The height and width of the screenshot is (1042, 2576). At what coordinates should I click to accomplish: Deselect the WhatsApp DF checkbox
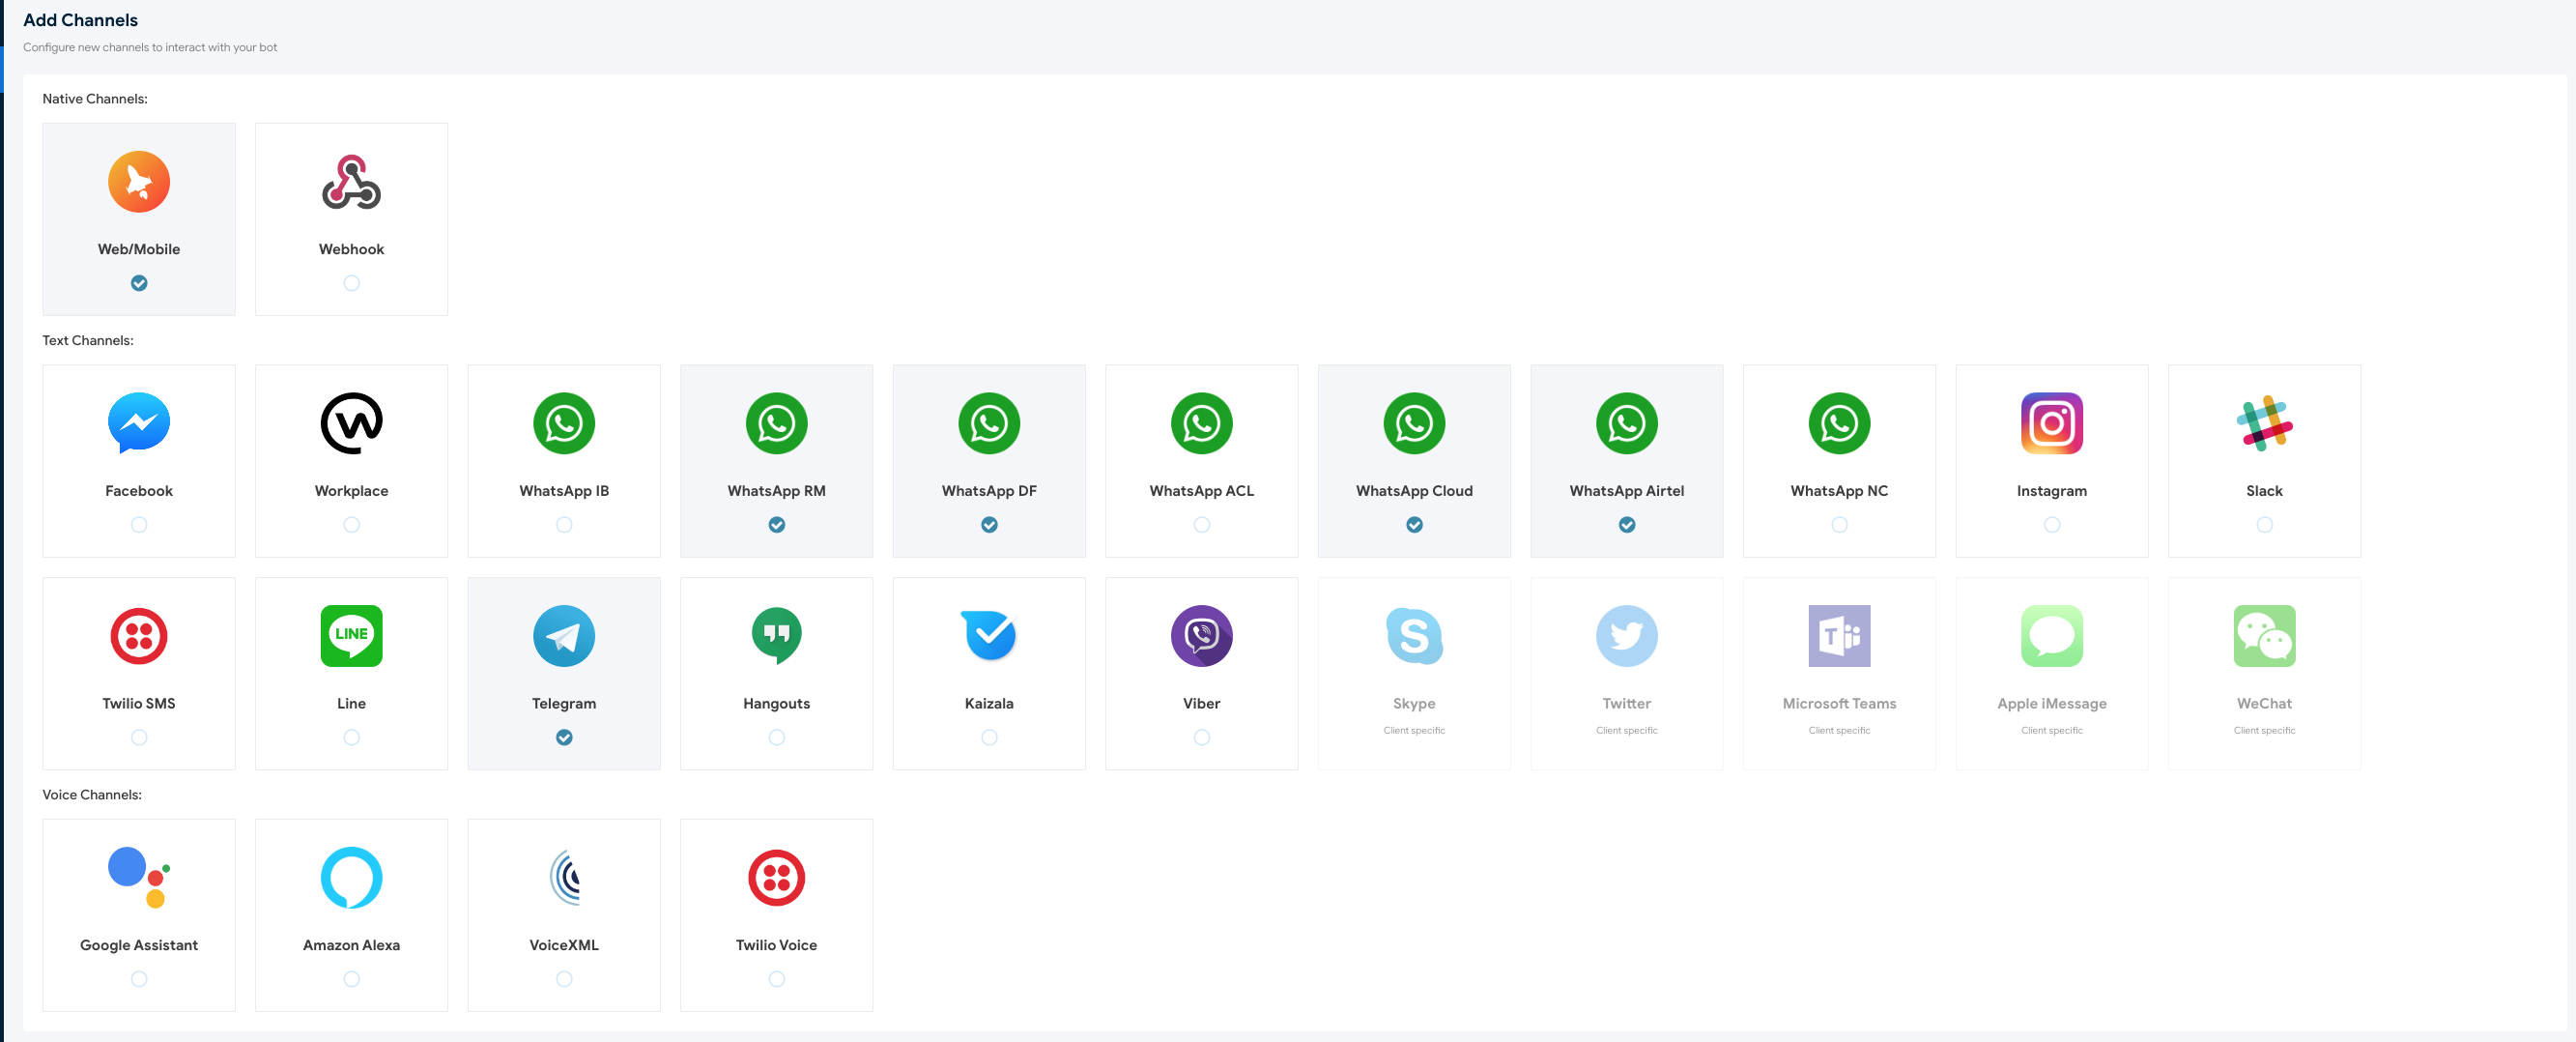click(989, 524)
